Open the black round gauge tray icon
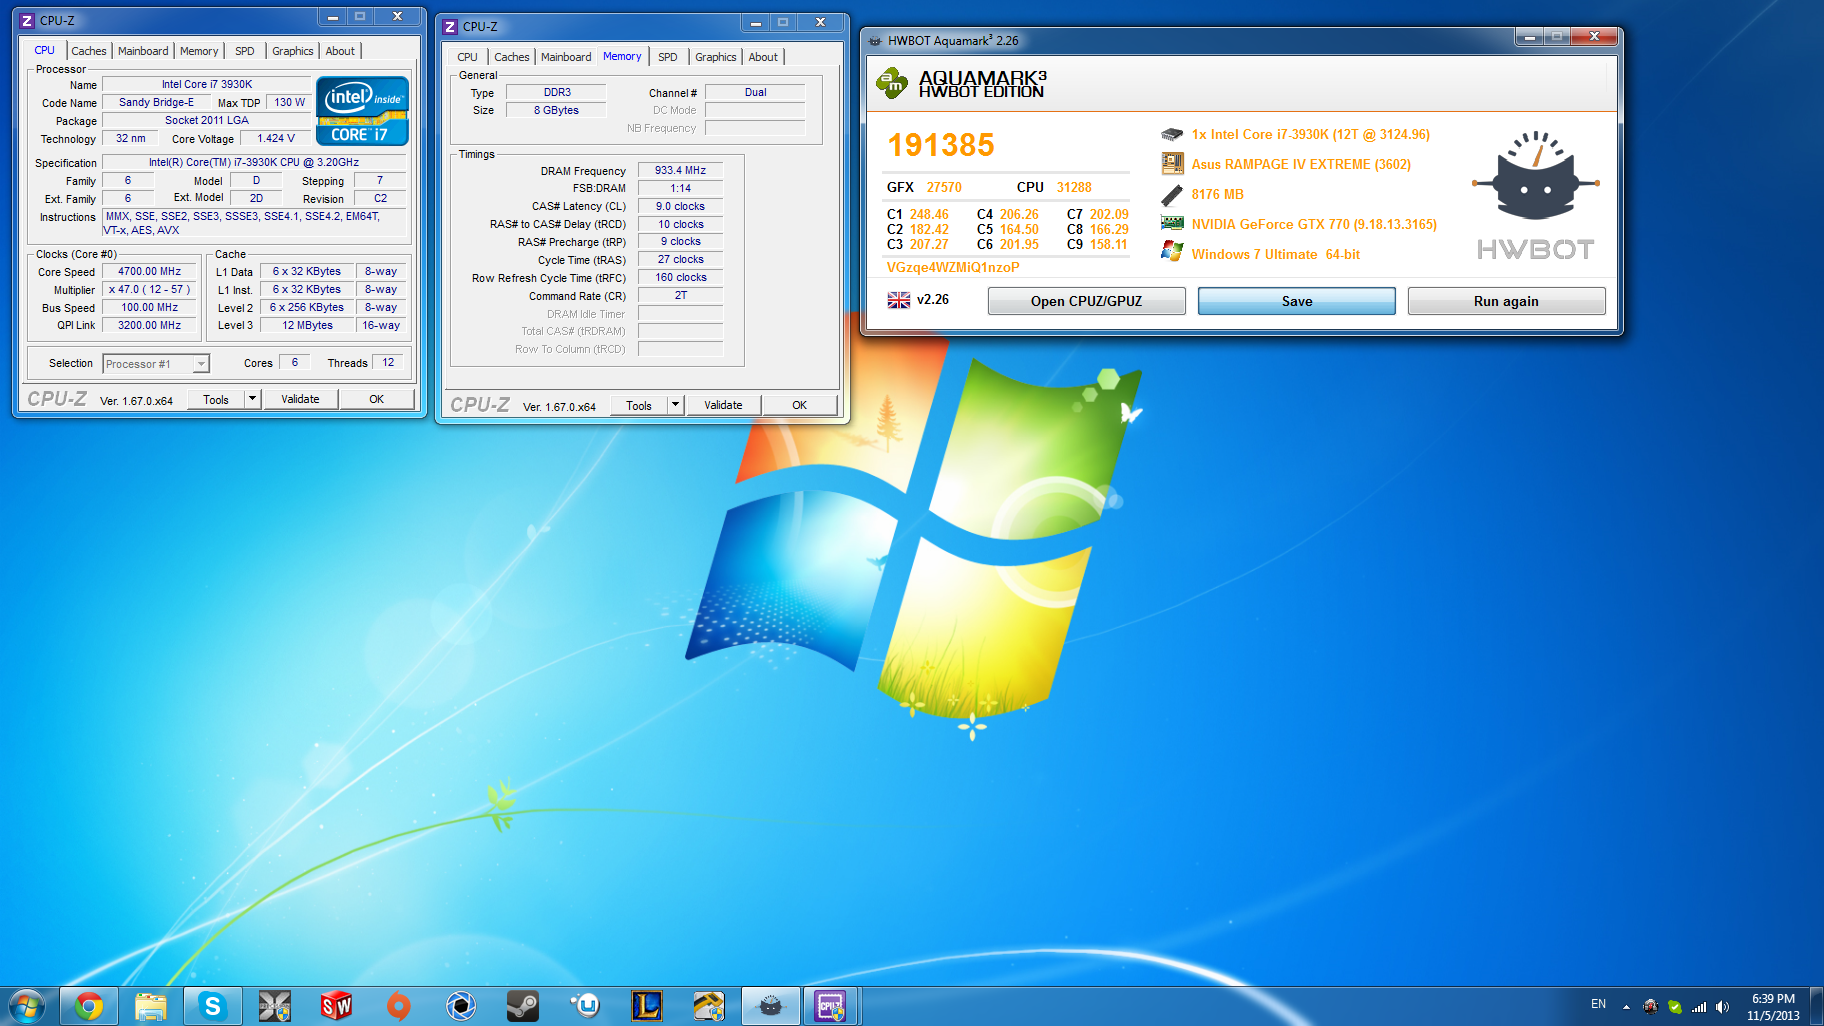Screen dimensions: 1824x1026 (x=1651, y=1007)
